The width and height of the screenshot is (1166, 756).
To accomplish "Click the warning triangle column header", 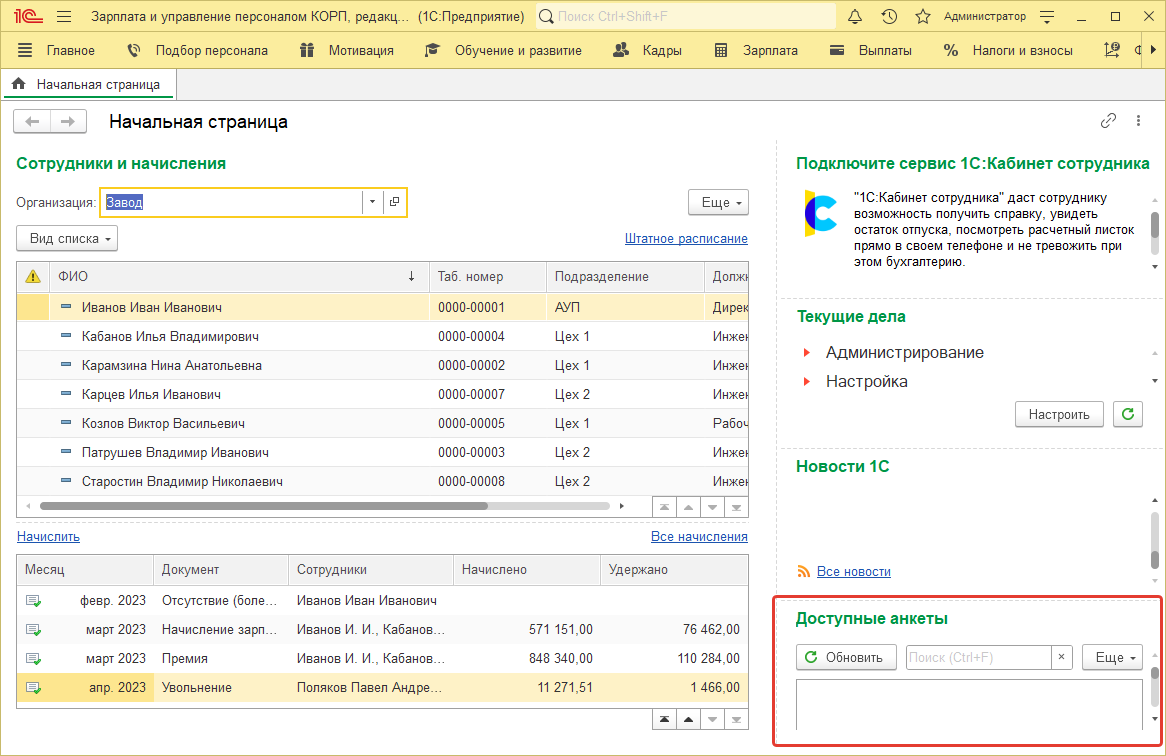I will tap(33, 277).
